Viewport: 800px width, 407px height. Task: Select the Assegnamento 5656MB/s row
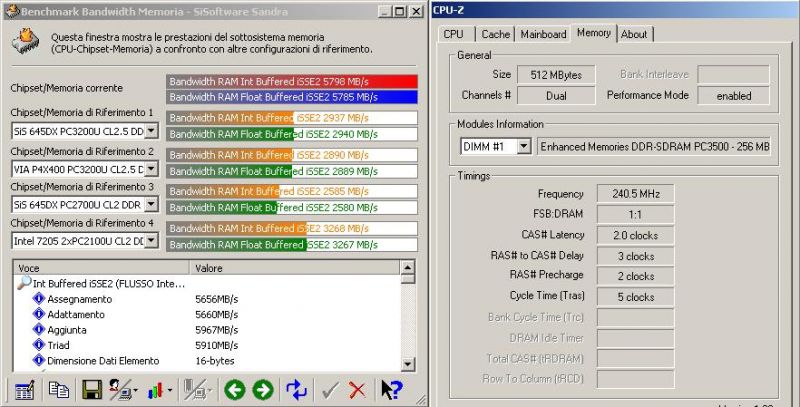click(207, 299)
